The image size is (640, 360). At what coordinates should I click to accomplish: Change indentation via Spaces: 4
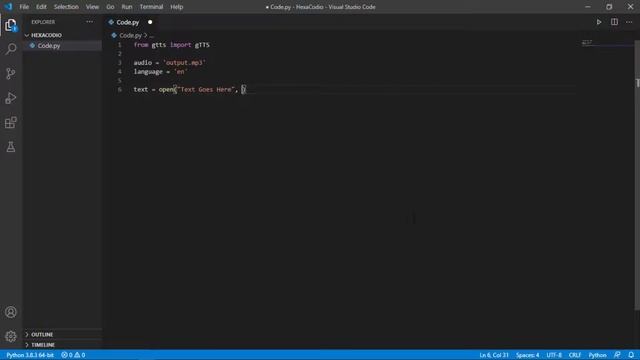pyautogui.click(x=527, y=355)
